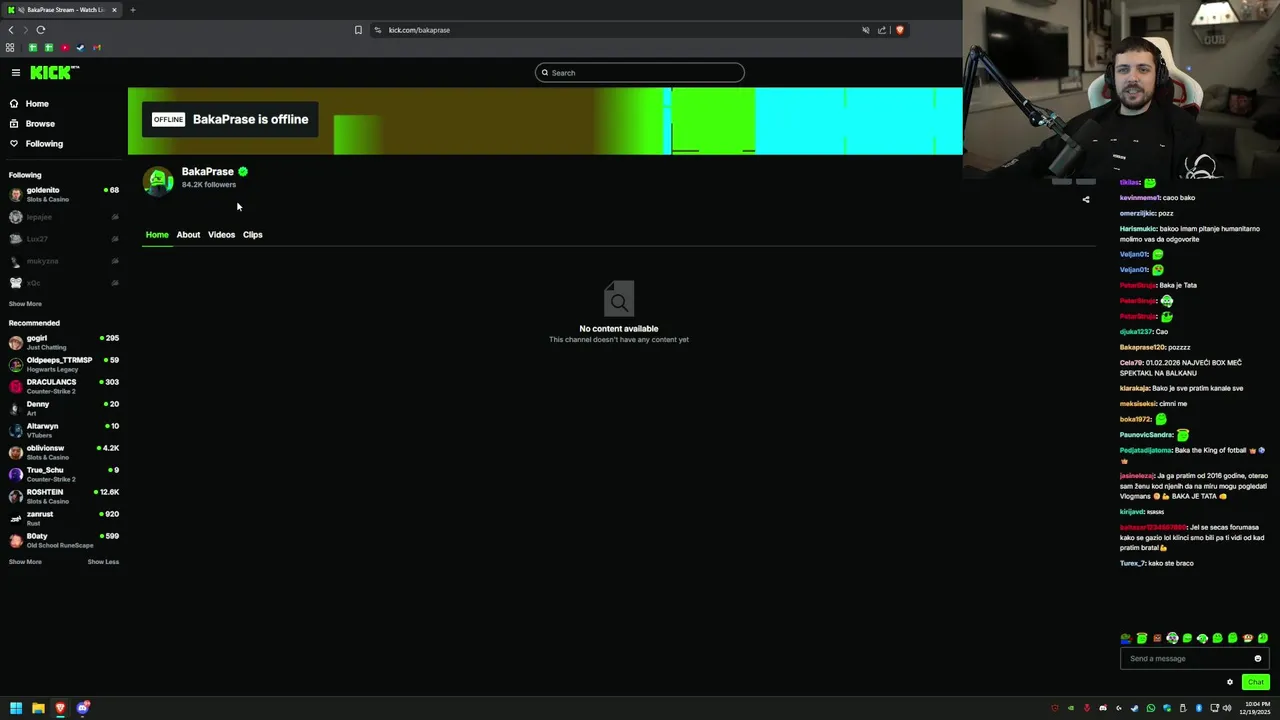Collapse Recommended list with Show Less

point(103,562)
